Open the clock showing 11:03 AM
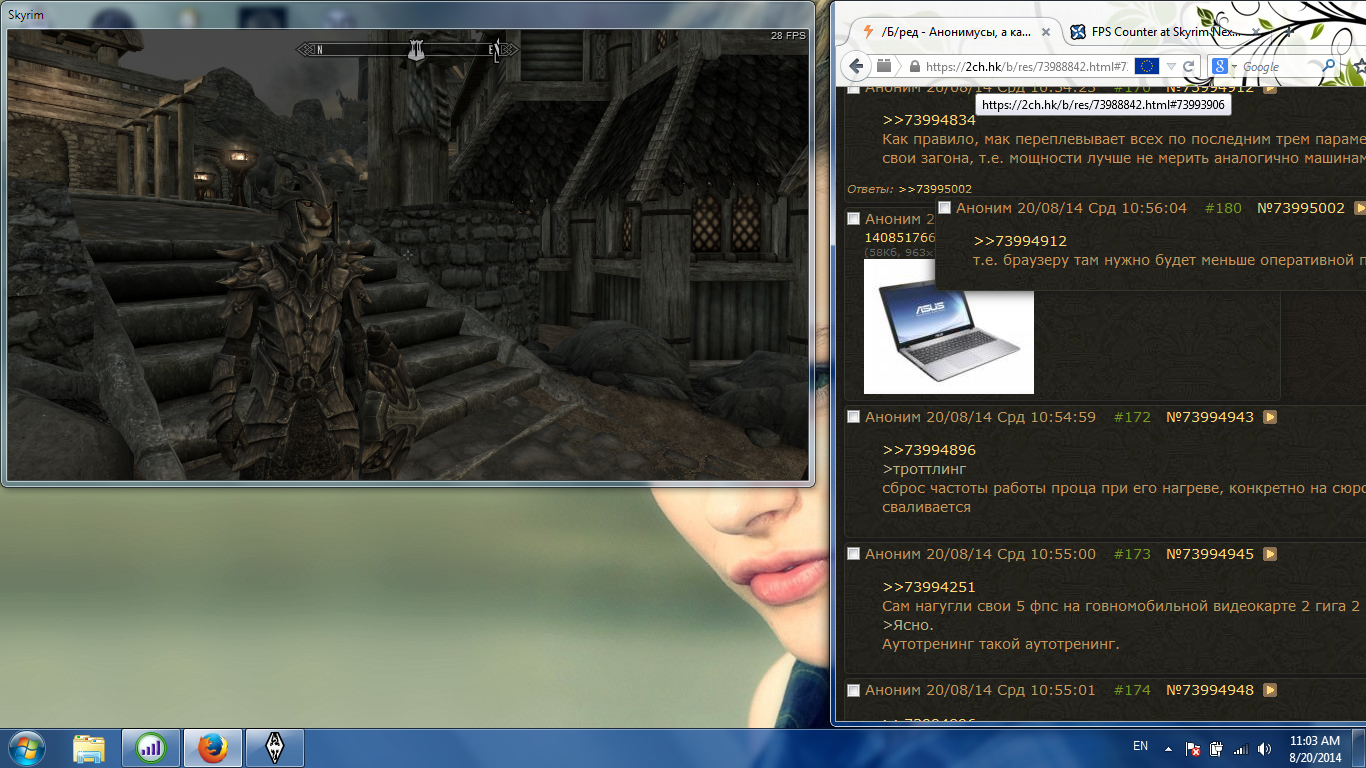 tap(1316, 748)
